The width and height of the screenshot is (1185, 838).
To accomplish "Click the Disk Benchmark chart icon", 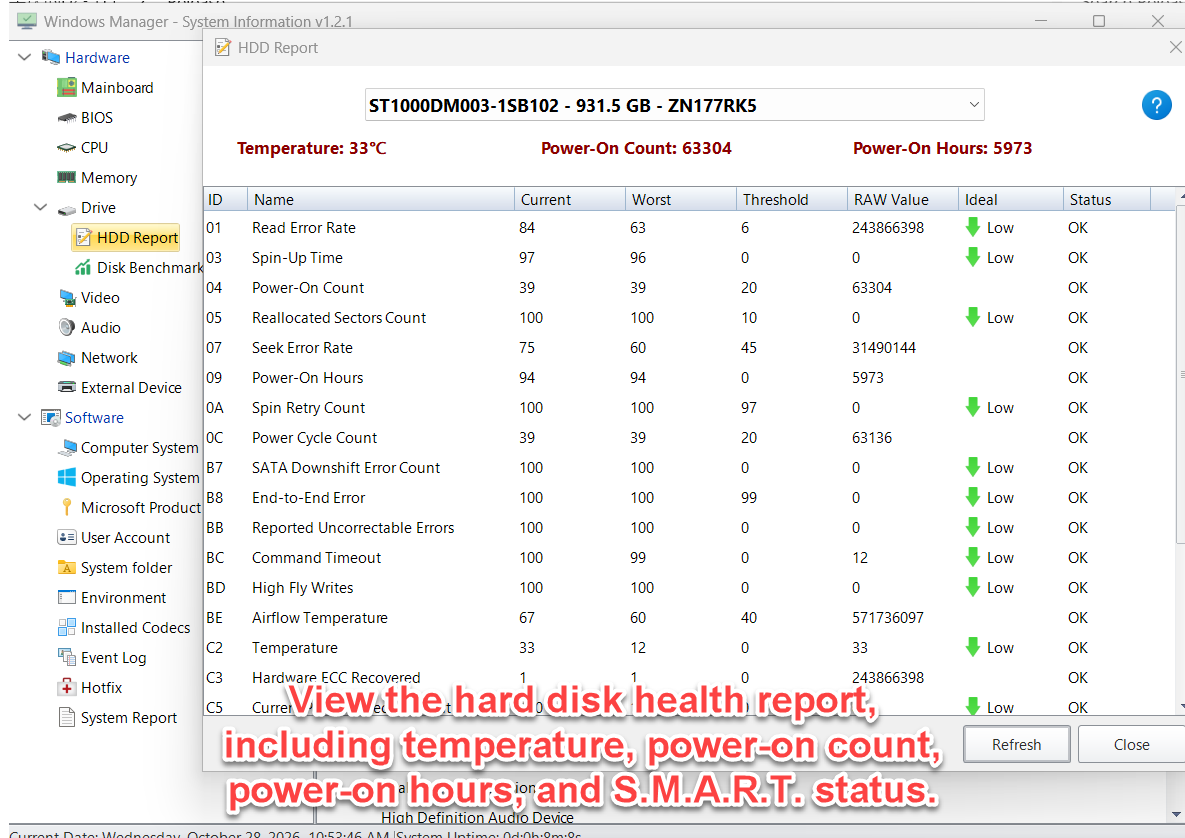I will pos(83,267).
